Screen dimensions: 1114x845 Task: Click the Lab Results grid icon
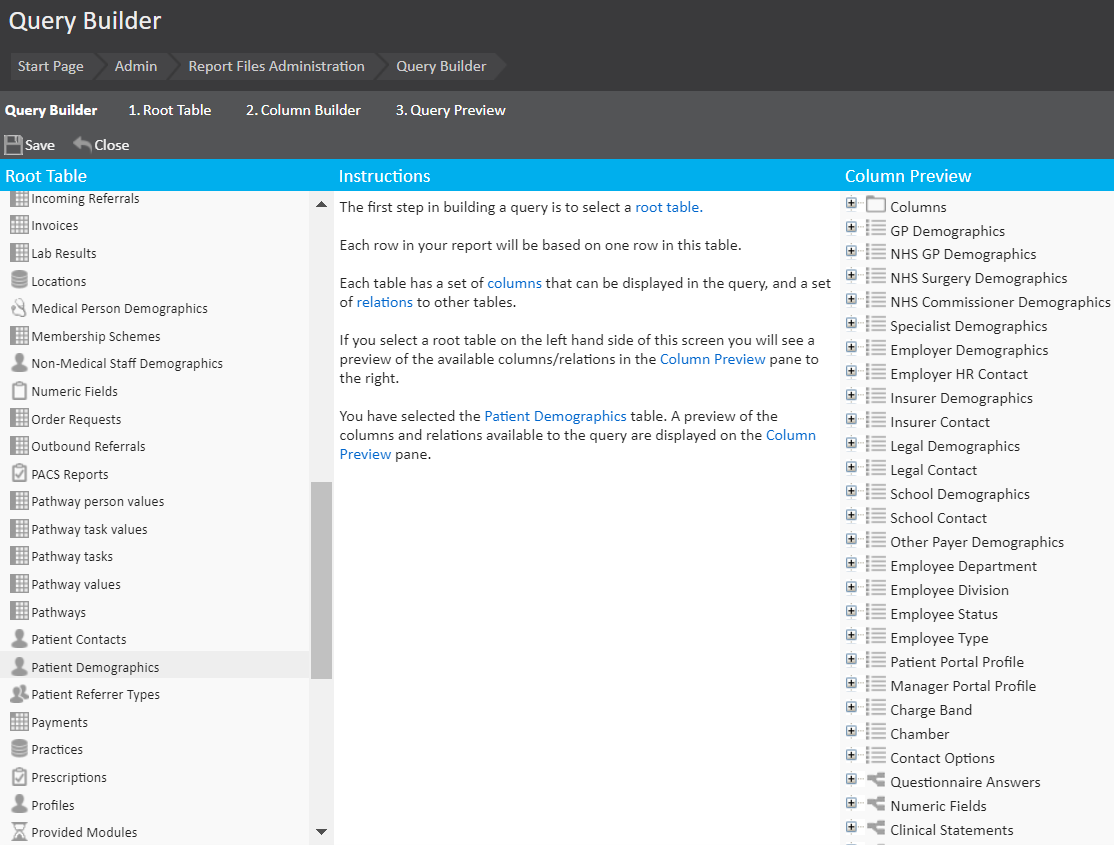(19, 253)
